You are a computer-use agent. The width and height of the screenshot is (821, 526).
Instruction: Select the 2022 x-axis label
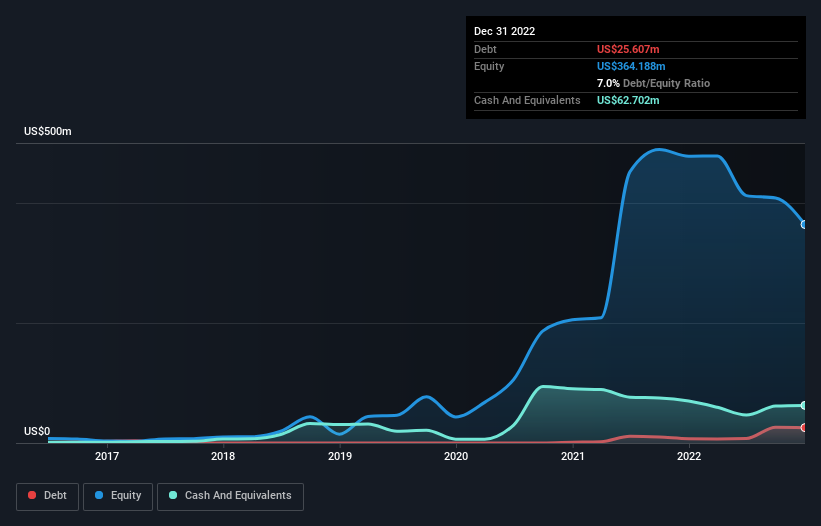(689, 456)
